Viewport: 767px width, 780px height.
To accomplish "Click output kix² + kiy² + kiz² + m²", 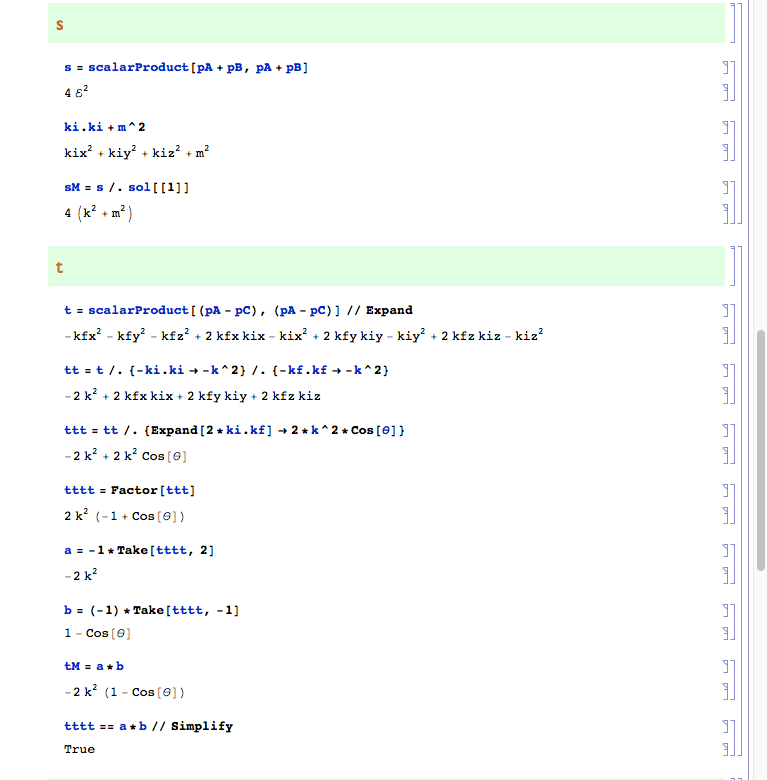I will tap(137, 152).
